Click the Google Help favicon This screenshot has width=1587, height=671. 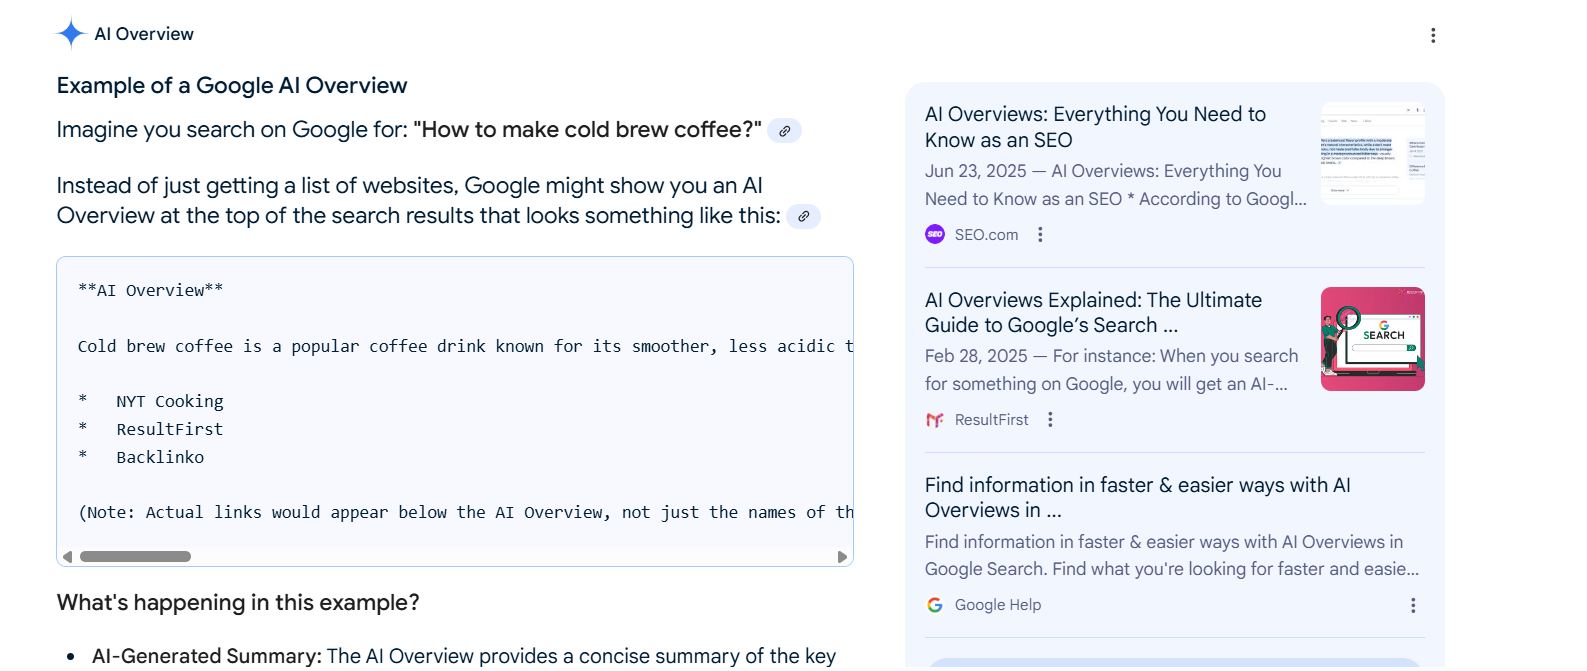click(x=935, y=605)
